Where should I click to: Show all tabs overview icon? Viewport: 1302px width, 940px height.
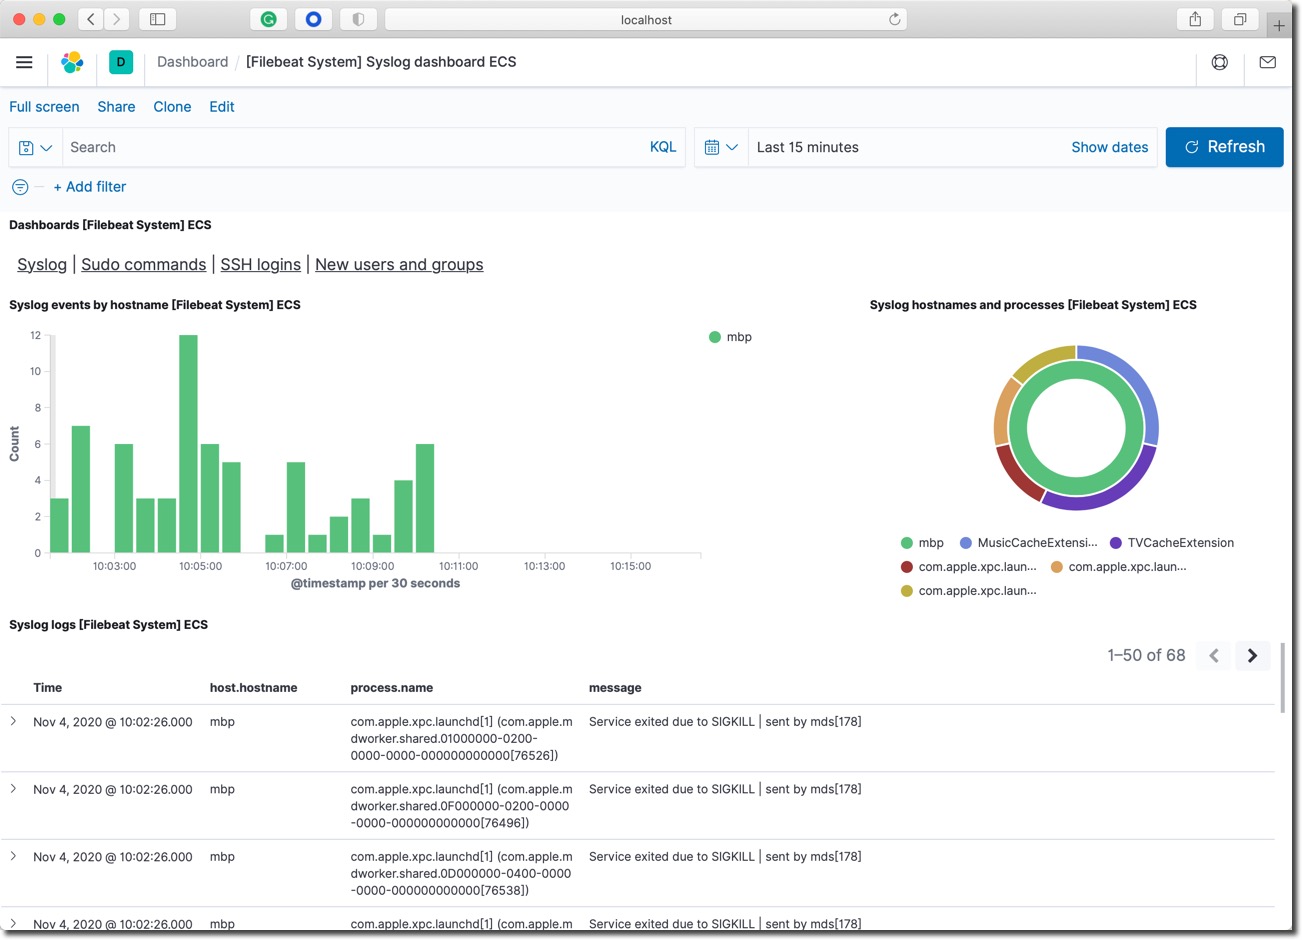click(1240, 19)
